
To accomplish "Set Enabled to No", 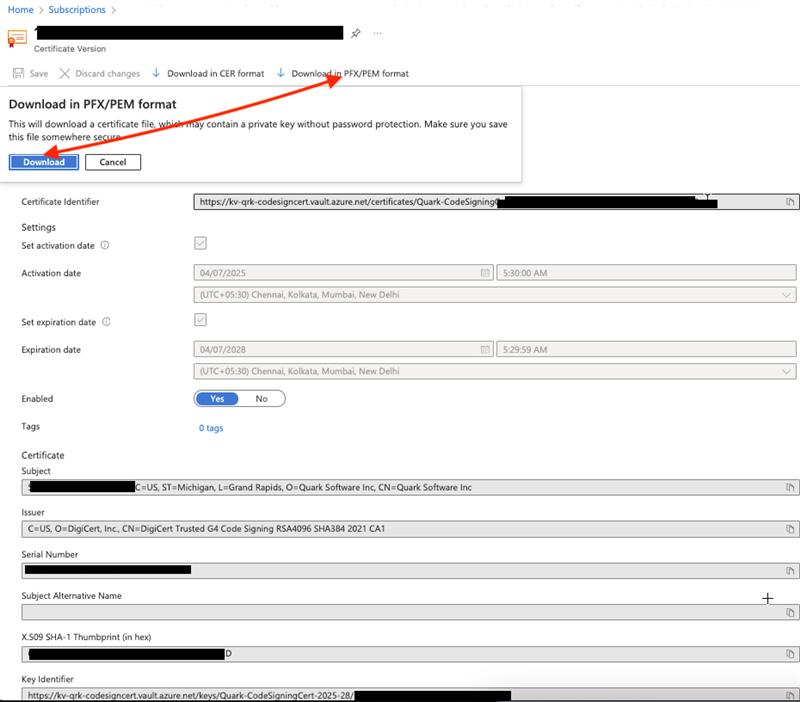I will tap(261, 398).
